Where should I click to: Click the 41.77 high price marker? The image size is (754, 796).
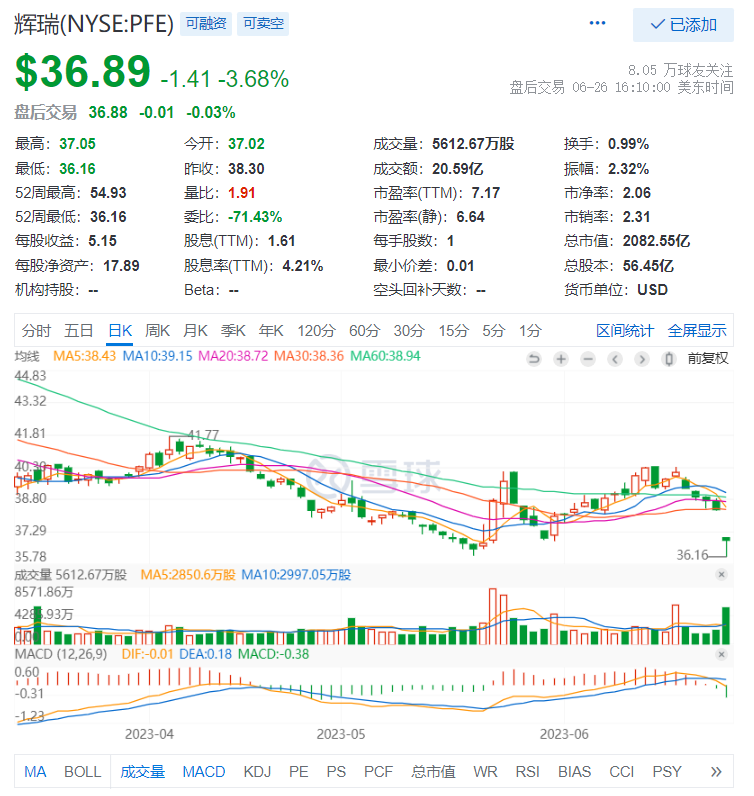coord(203,435)
